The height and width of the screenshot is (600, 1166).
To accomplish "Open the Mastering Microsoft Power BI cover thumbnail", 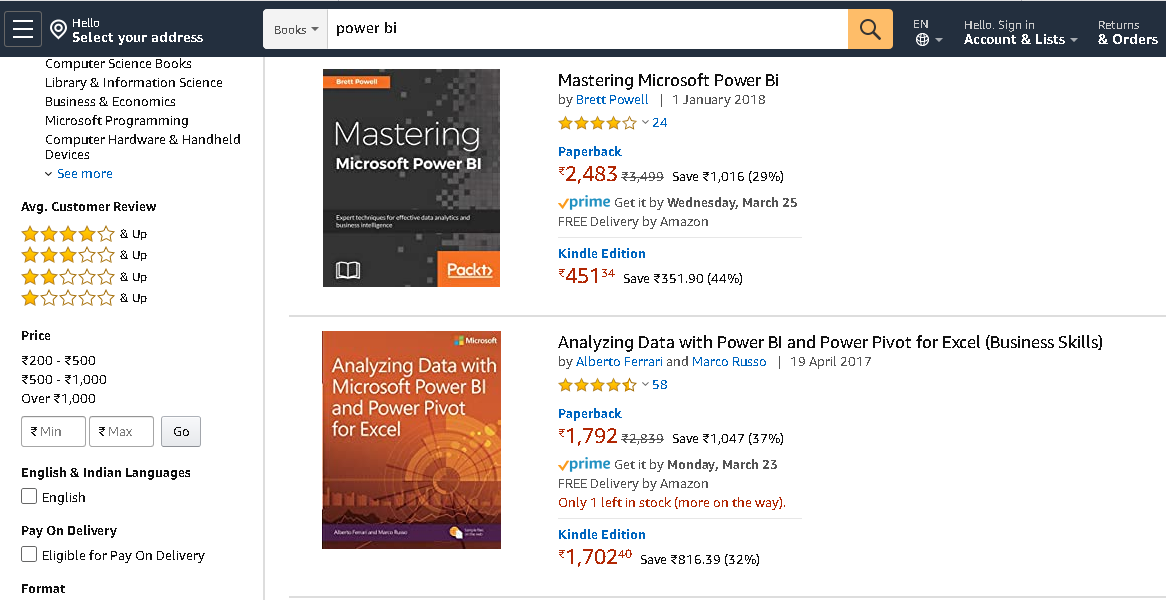I will coord(411,178).
